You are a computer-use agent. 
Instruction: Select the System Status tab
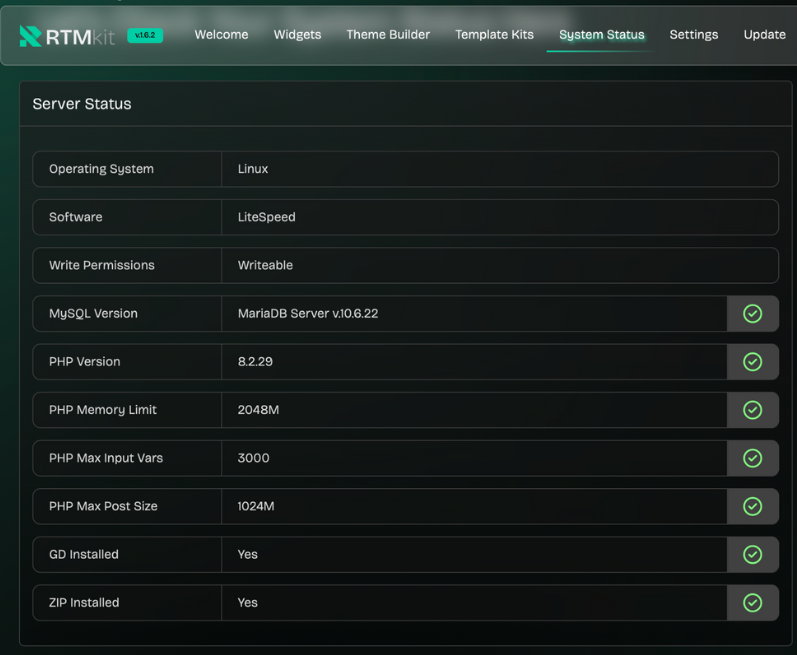pos(601,35)
